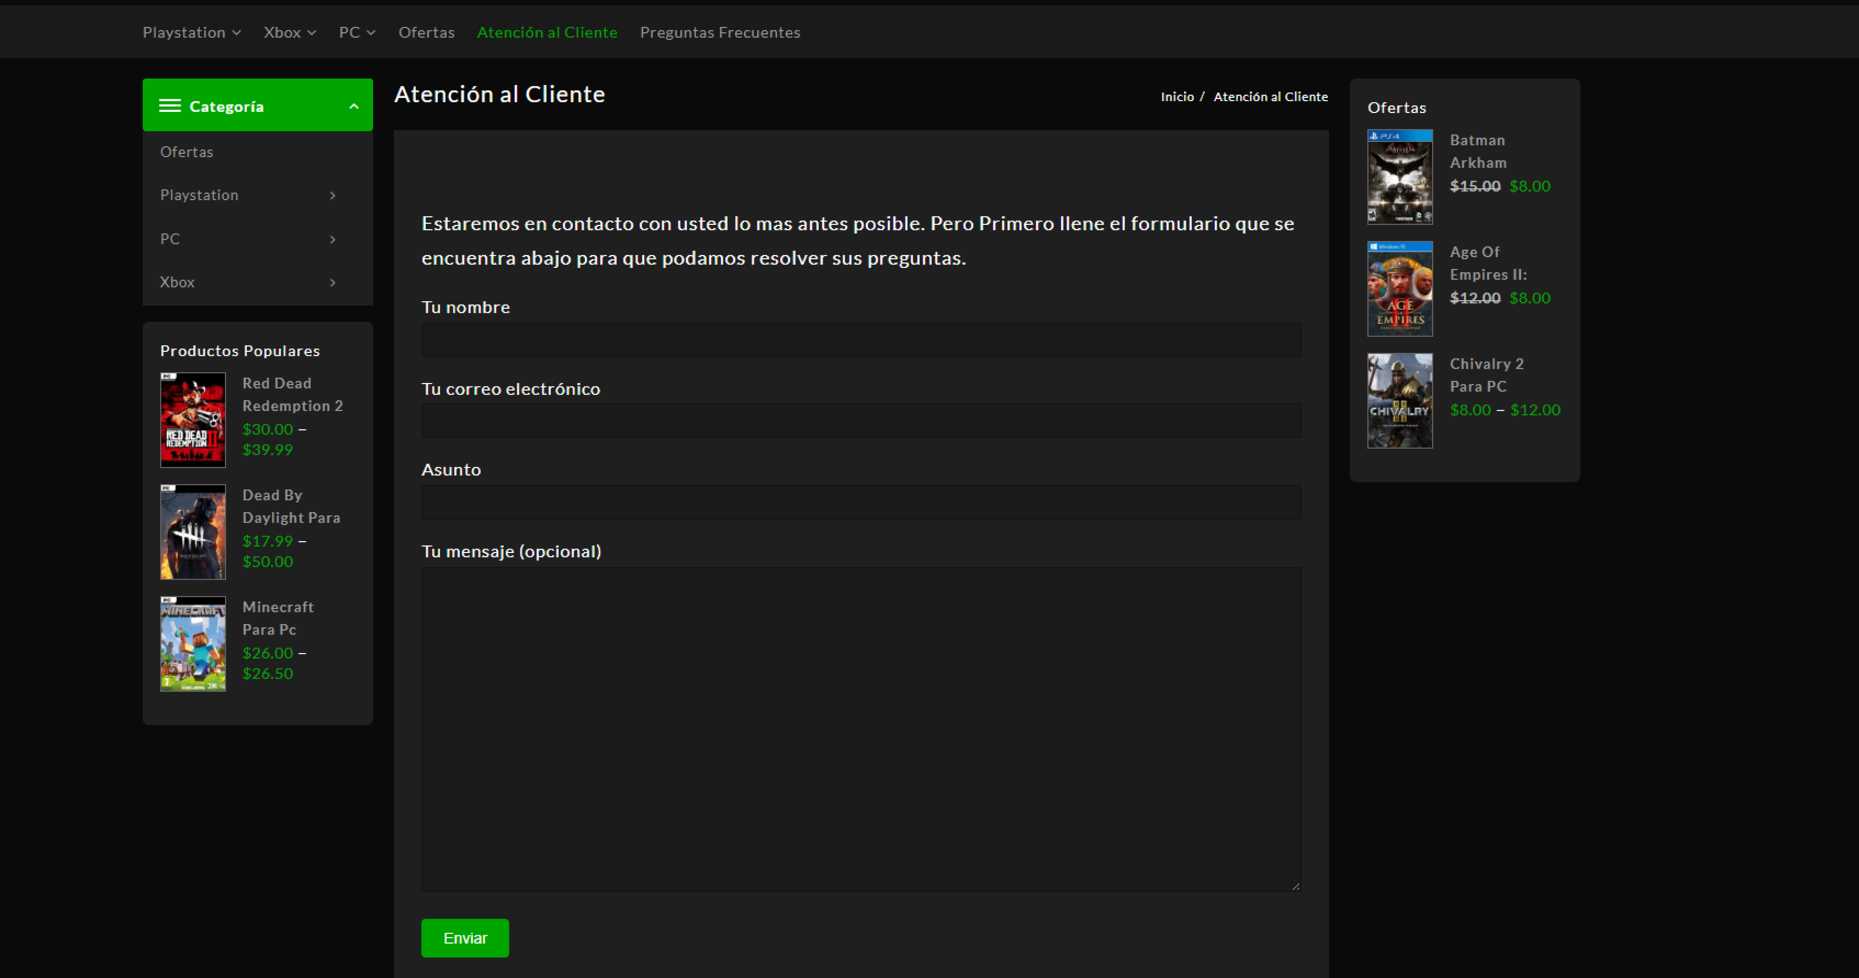Open the PC dropdown in top navigation

pyautogui.click(x=357, y=32)
